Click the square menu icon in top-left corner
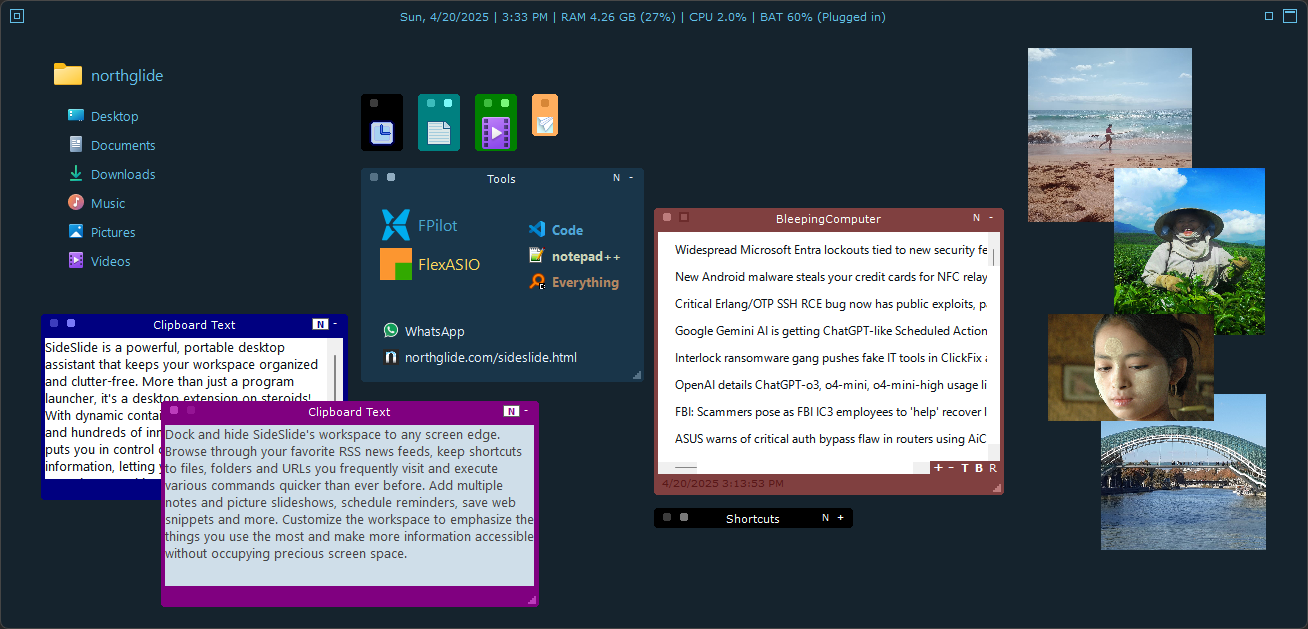The image size is (1308, 629). click(x=17, y=16)
